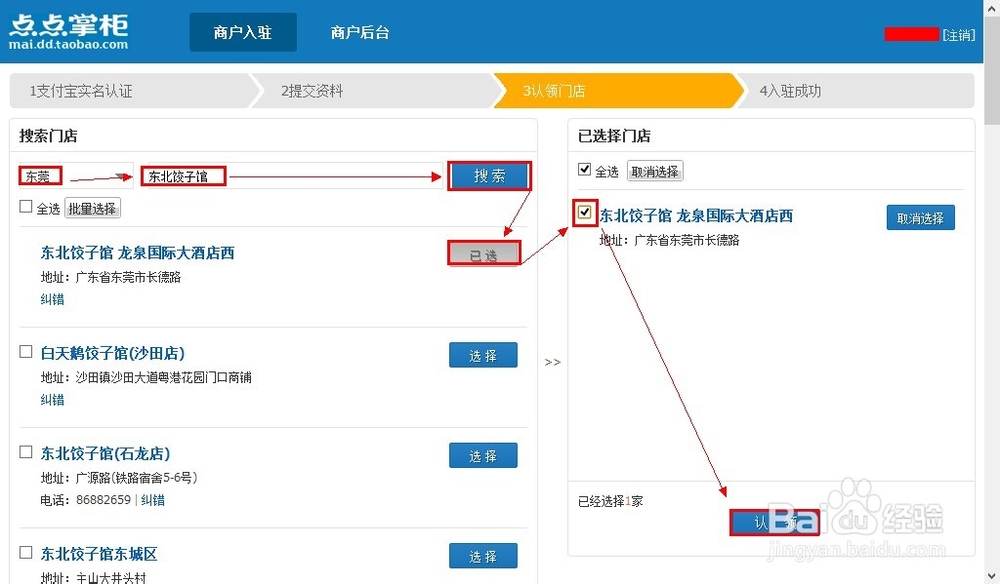
Task: Select 白天鹅饺子馆(沙田店) with its 选择 button
Action: pyautogui.click(x=483, y=355)
